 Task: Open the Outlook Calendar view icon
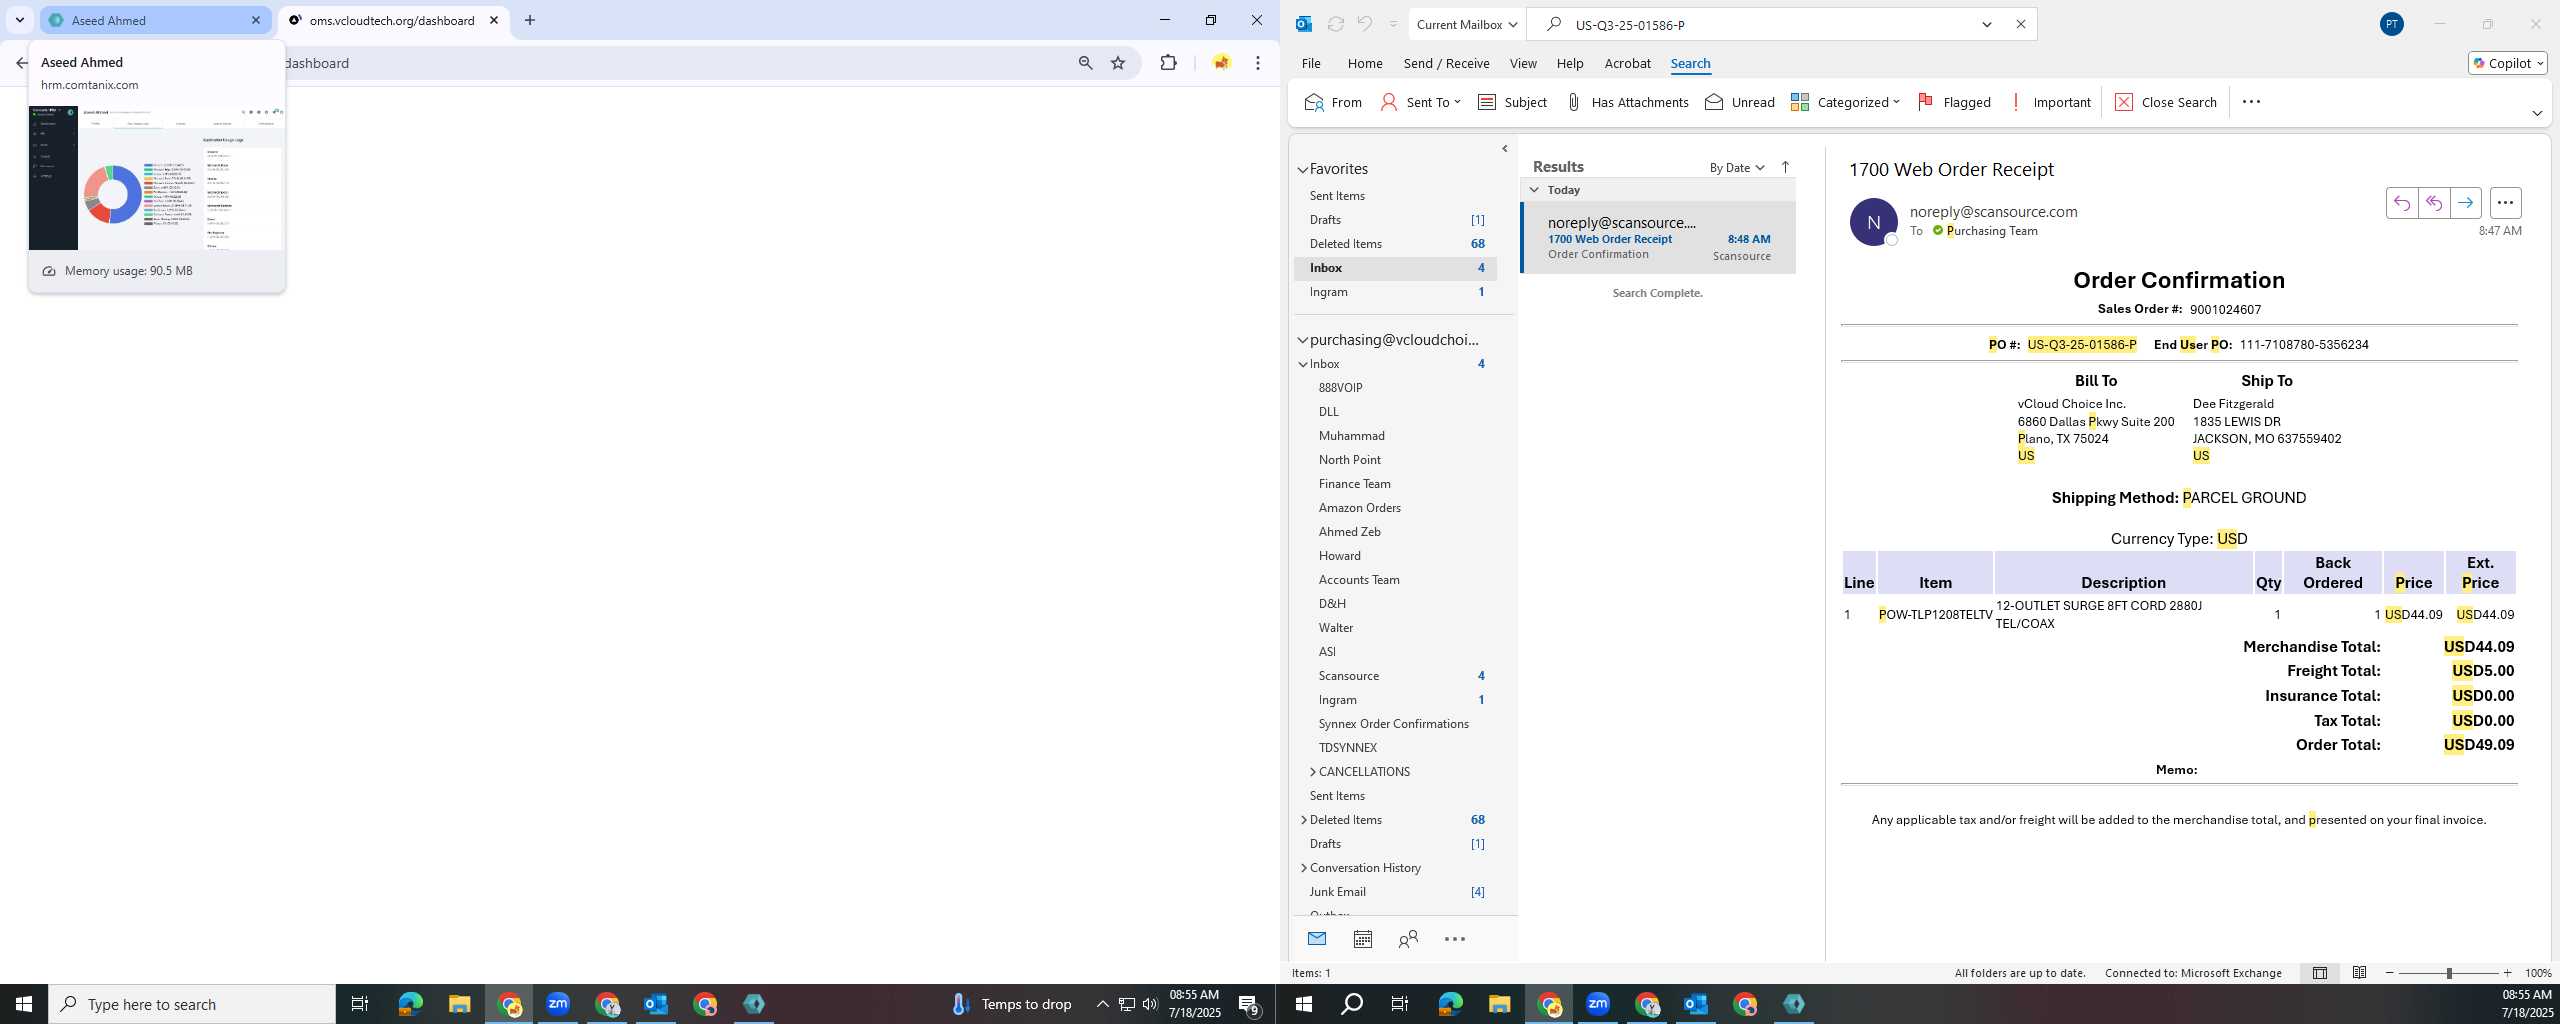pyautogui.click(x=1362, y=939)
